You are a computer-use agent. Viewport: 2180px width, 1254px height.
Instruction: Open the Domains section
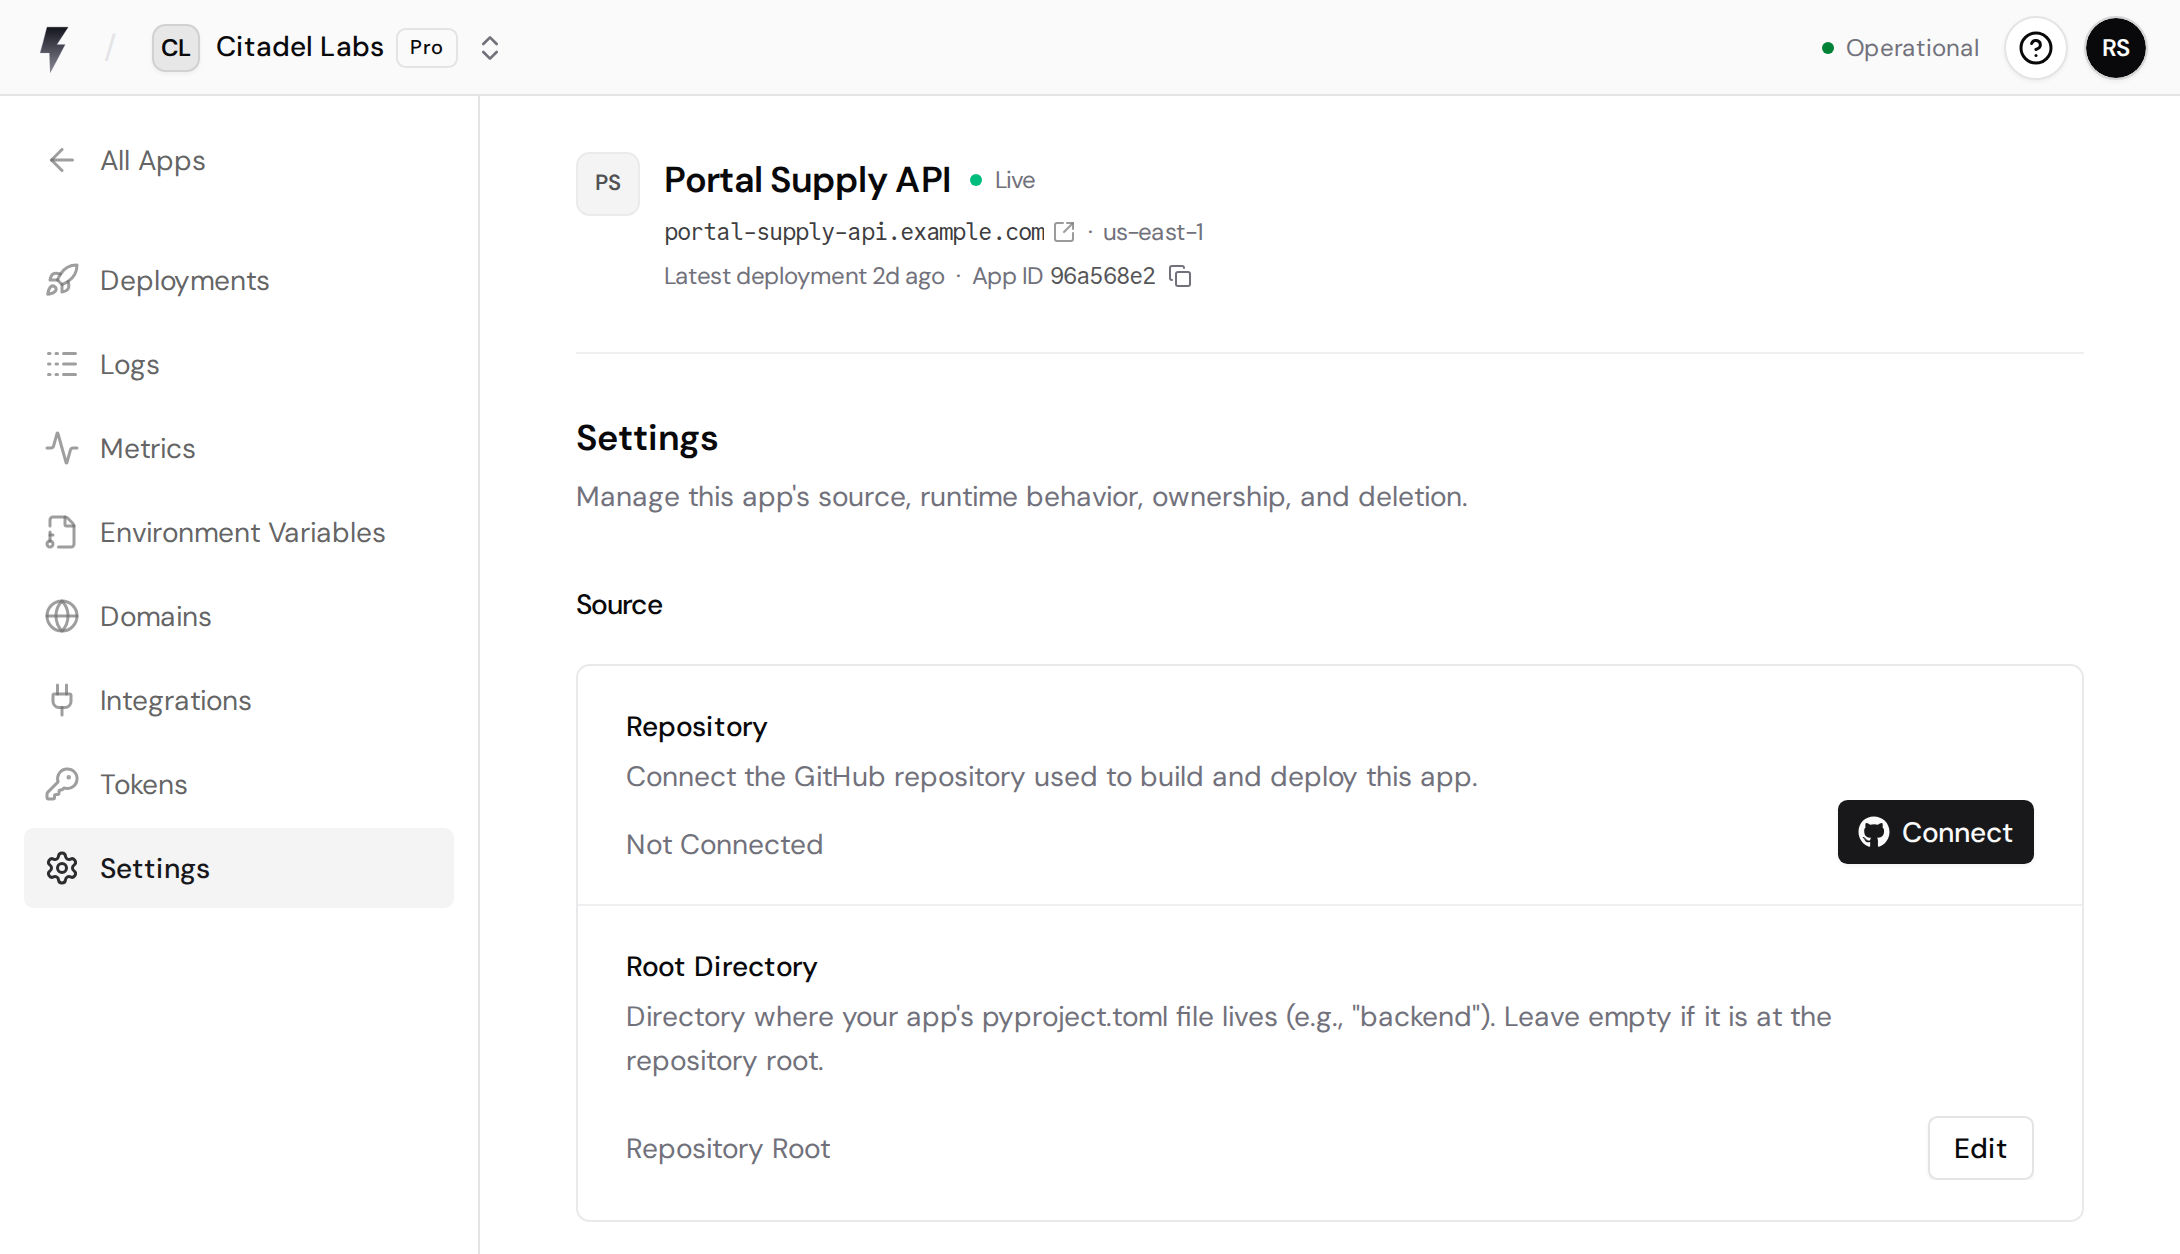tap(239, 616)
